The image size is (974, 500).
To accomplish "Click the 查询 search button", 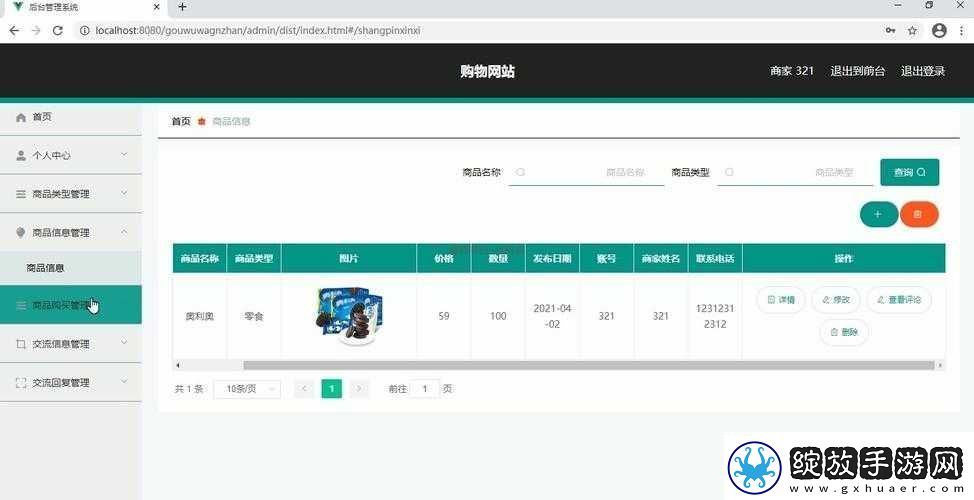I will pos(909,173).
